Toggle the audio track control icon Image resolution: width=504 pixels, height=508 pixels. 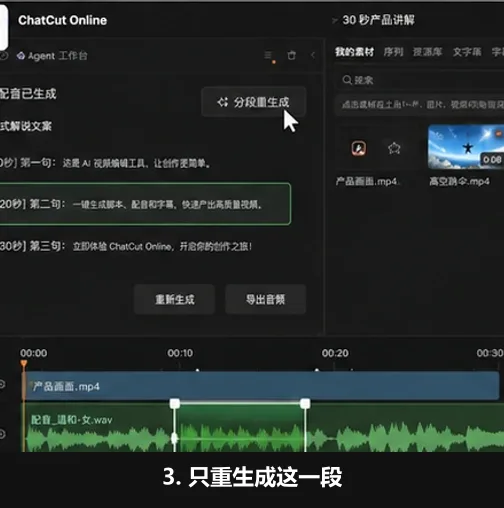coord(2,434)
